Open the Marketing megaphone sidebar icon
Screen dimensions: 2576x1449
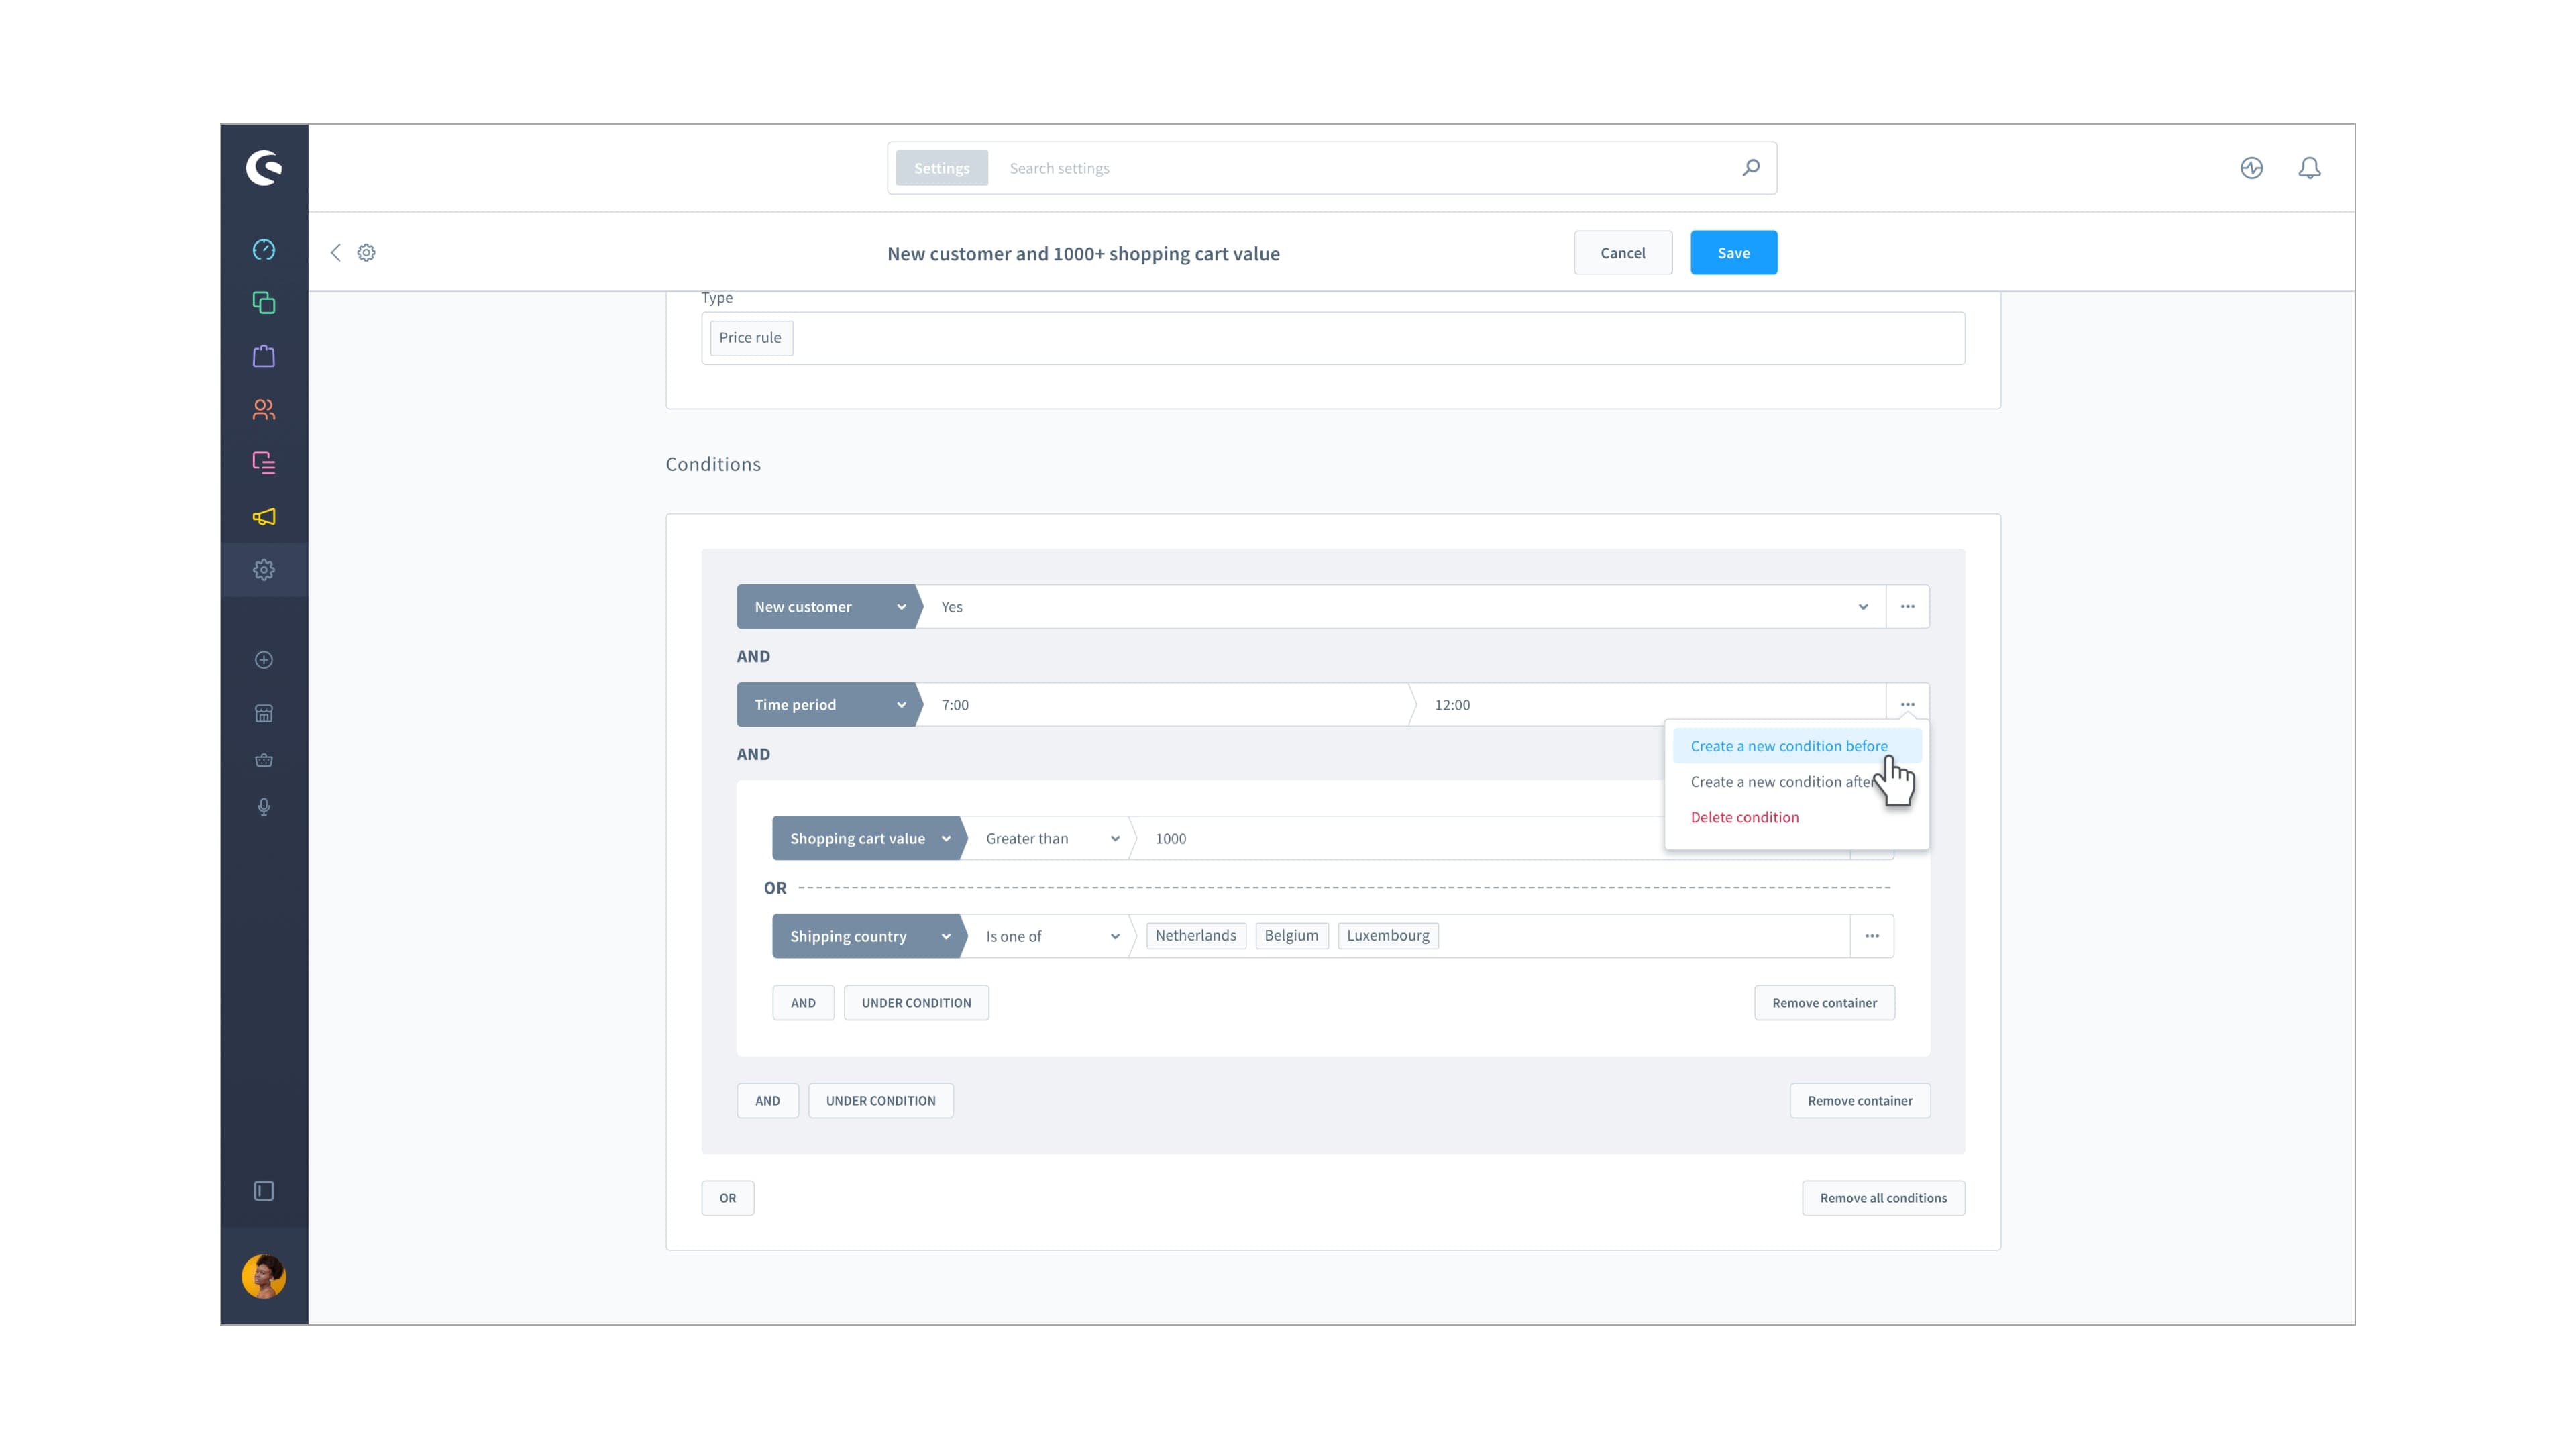point(264,516)
